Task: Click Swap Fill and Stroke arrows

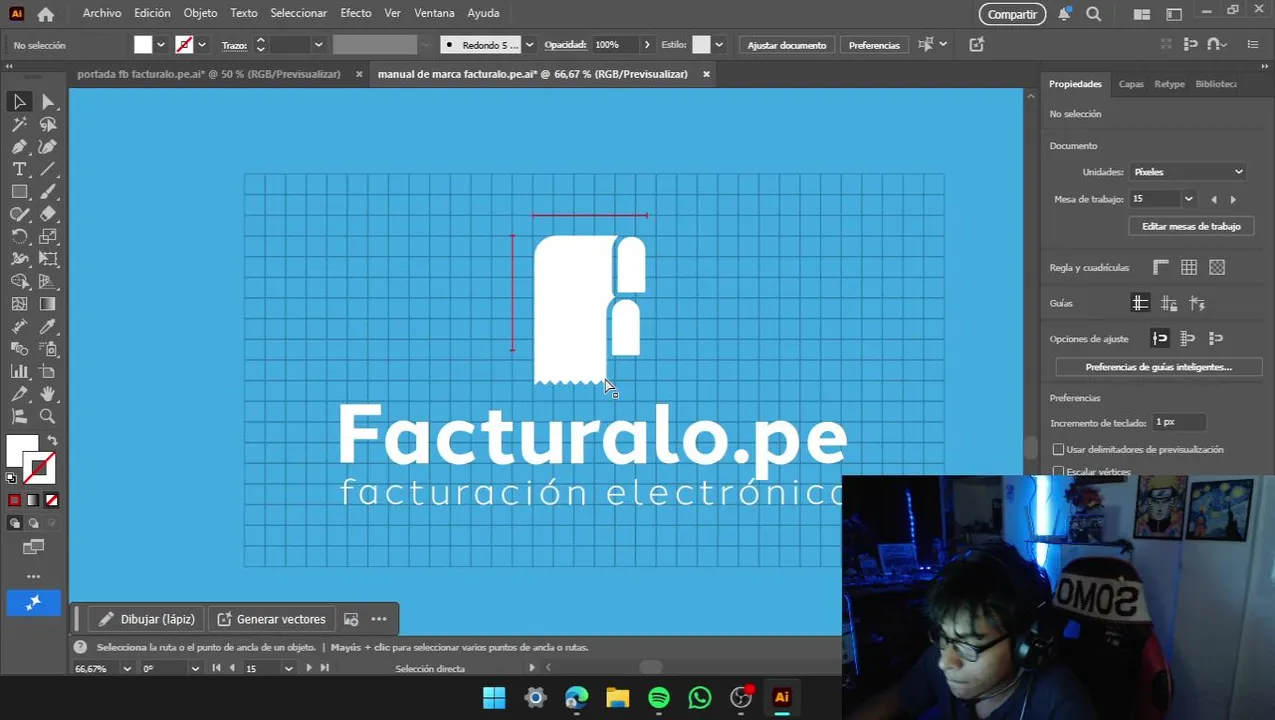Action: [52, 441]
